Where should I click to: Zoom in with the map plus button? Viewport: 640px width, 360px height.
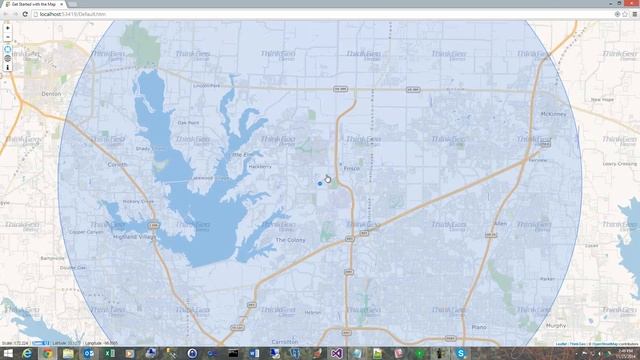(8, 28)
